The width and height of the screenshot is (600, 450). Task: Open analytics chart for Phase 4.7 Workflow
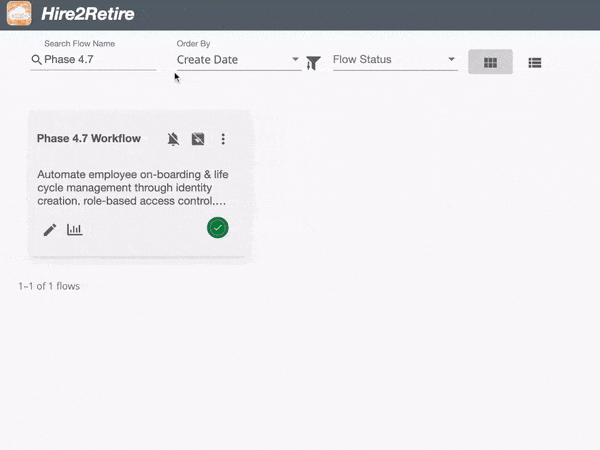click(x=75, y=230)
